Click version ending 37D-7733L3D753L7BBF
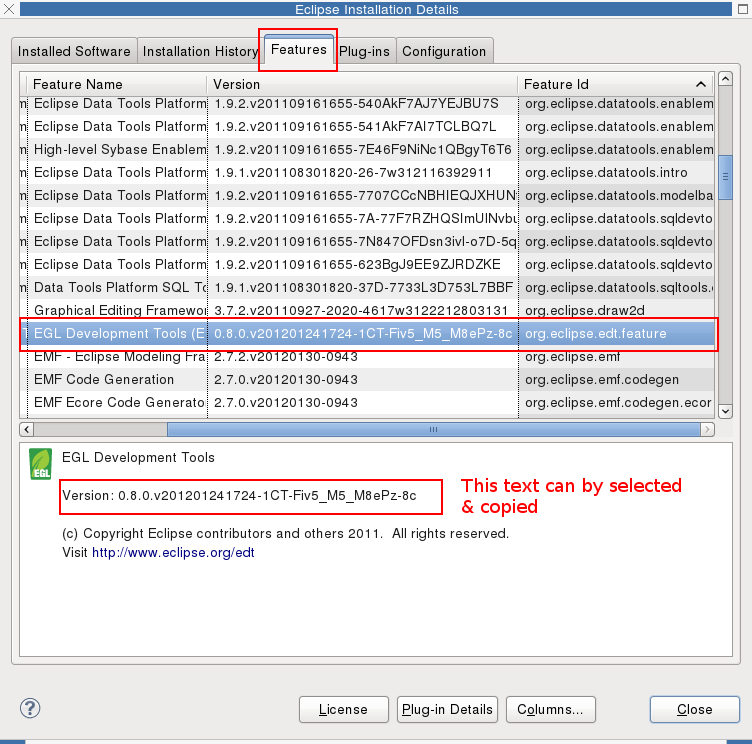Screen dimensions: 752x744 tap(364, 288)
